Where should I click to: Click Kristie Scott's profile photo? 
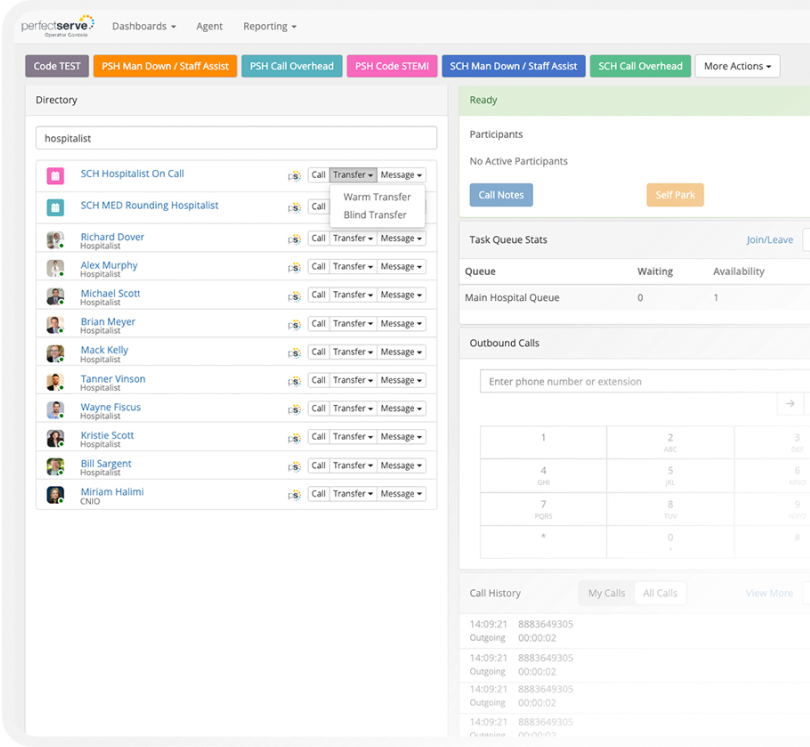(56, 438)
